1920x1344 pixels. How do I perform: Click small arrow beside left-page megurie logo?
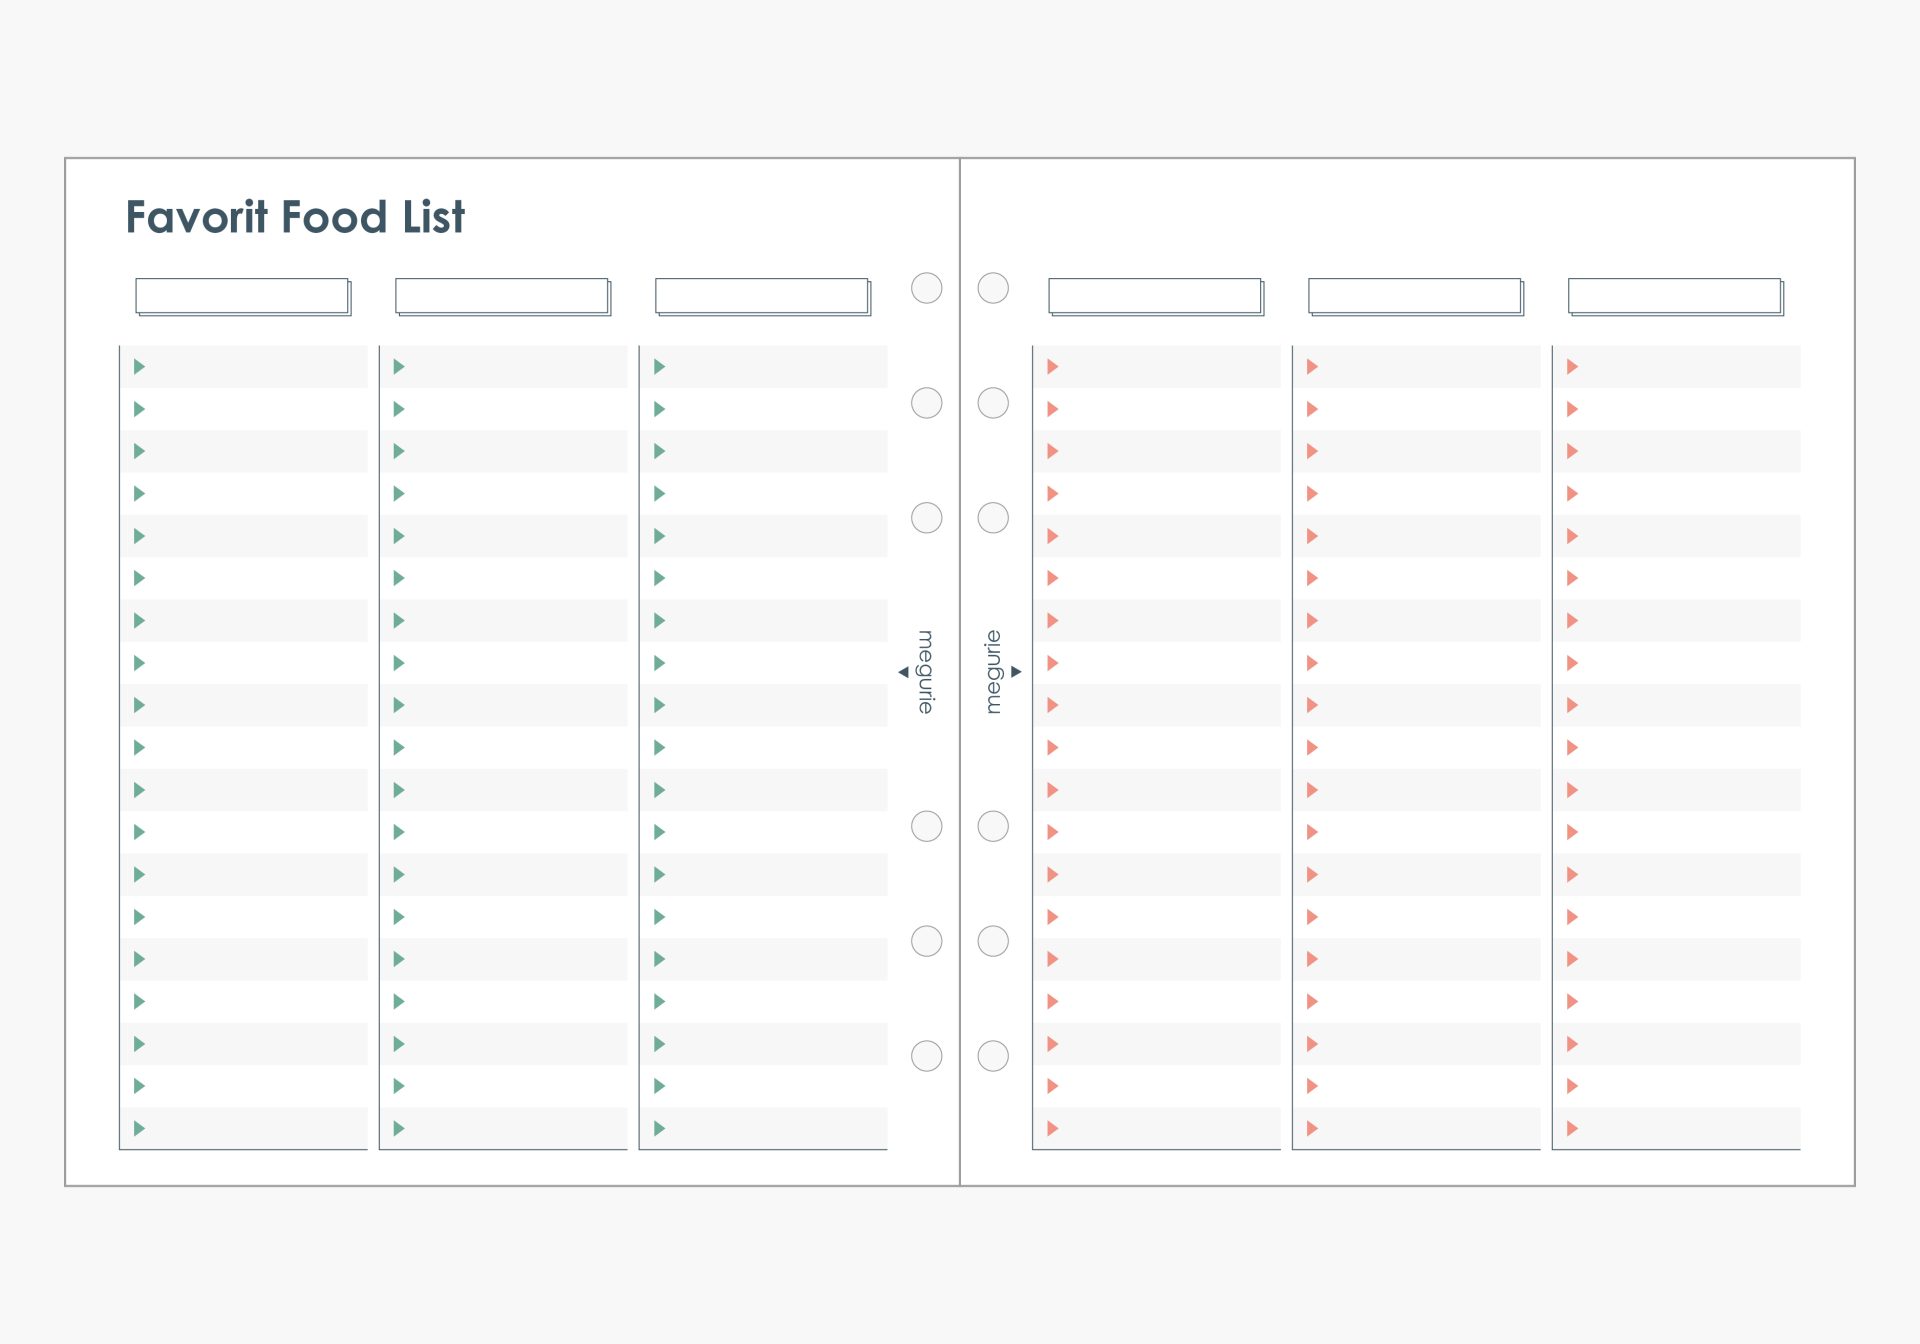tap(903, 672)
